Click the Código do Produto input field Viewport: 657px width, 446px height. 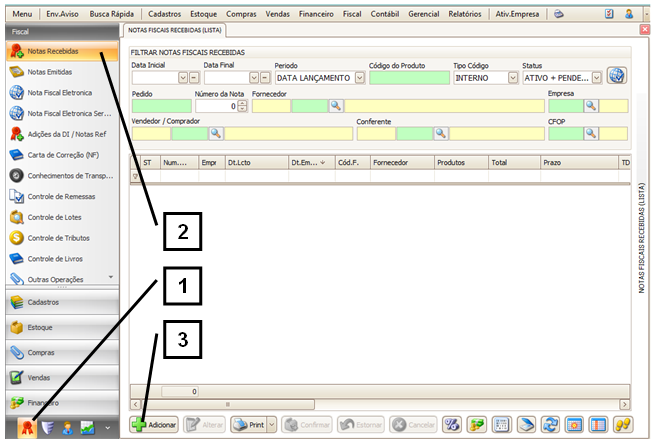click(x=408, y=77)
